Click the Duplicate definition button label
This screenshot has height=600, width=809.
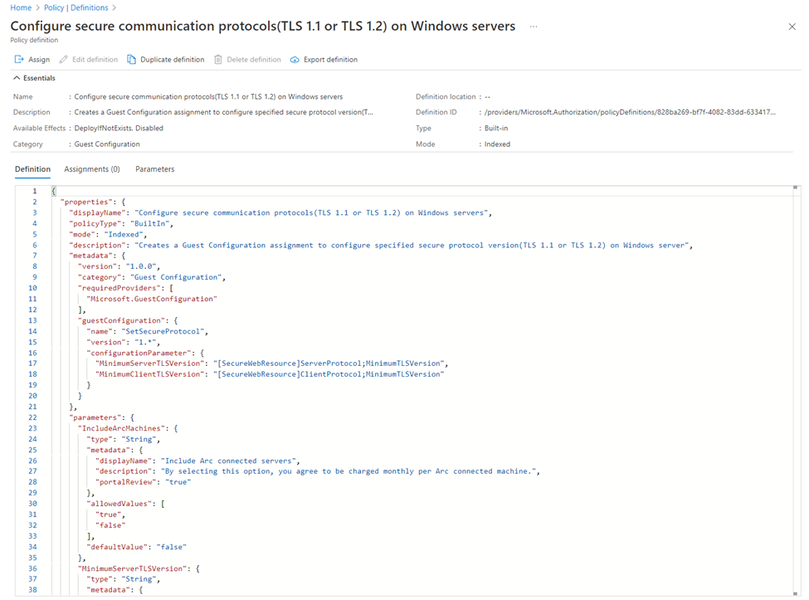[x=172, y=60]
